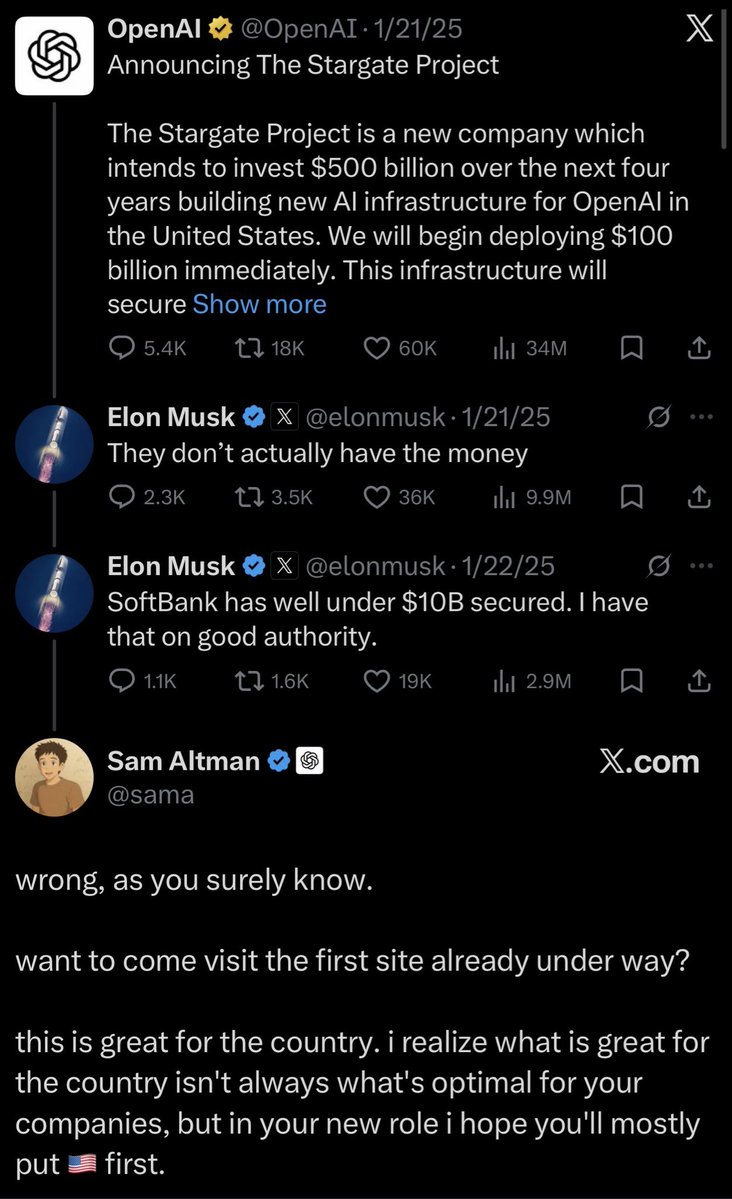Like Musk's SoftBank reply
This screenshot has width=732, height=1199.
(x=376, y=680)
